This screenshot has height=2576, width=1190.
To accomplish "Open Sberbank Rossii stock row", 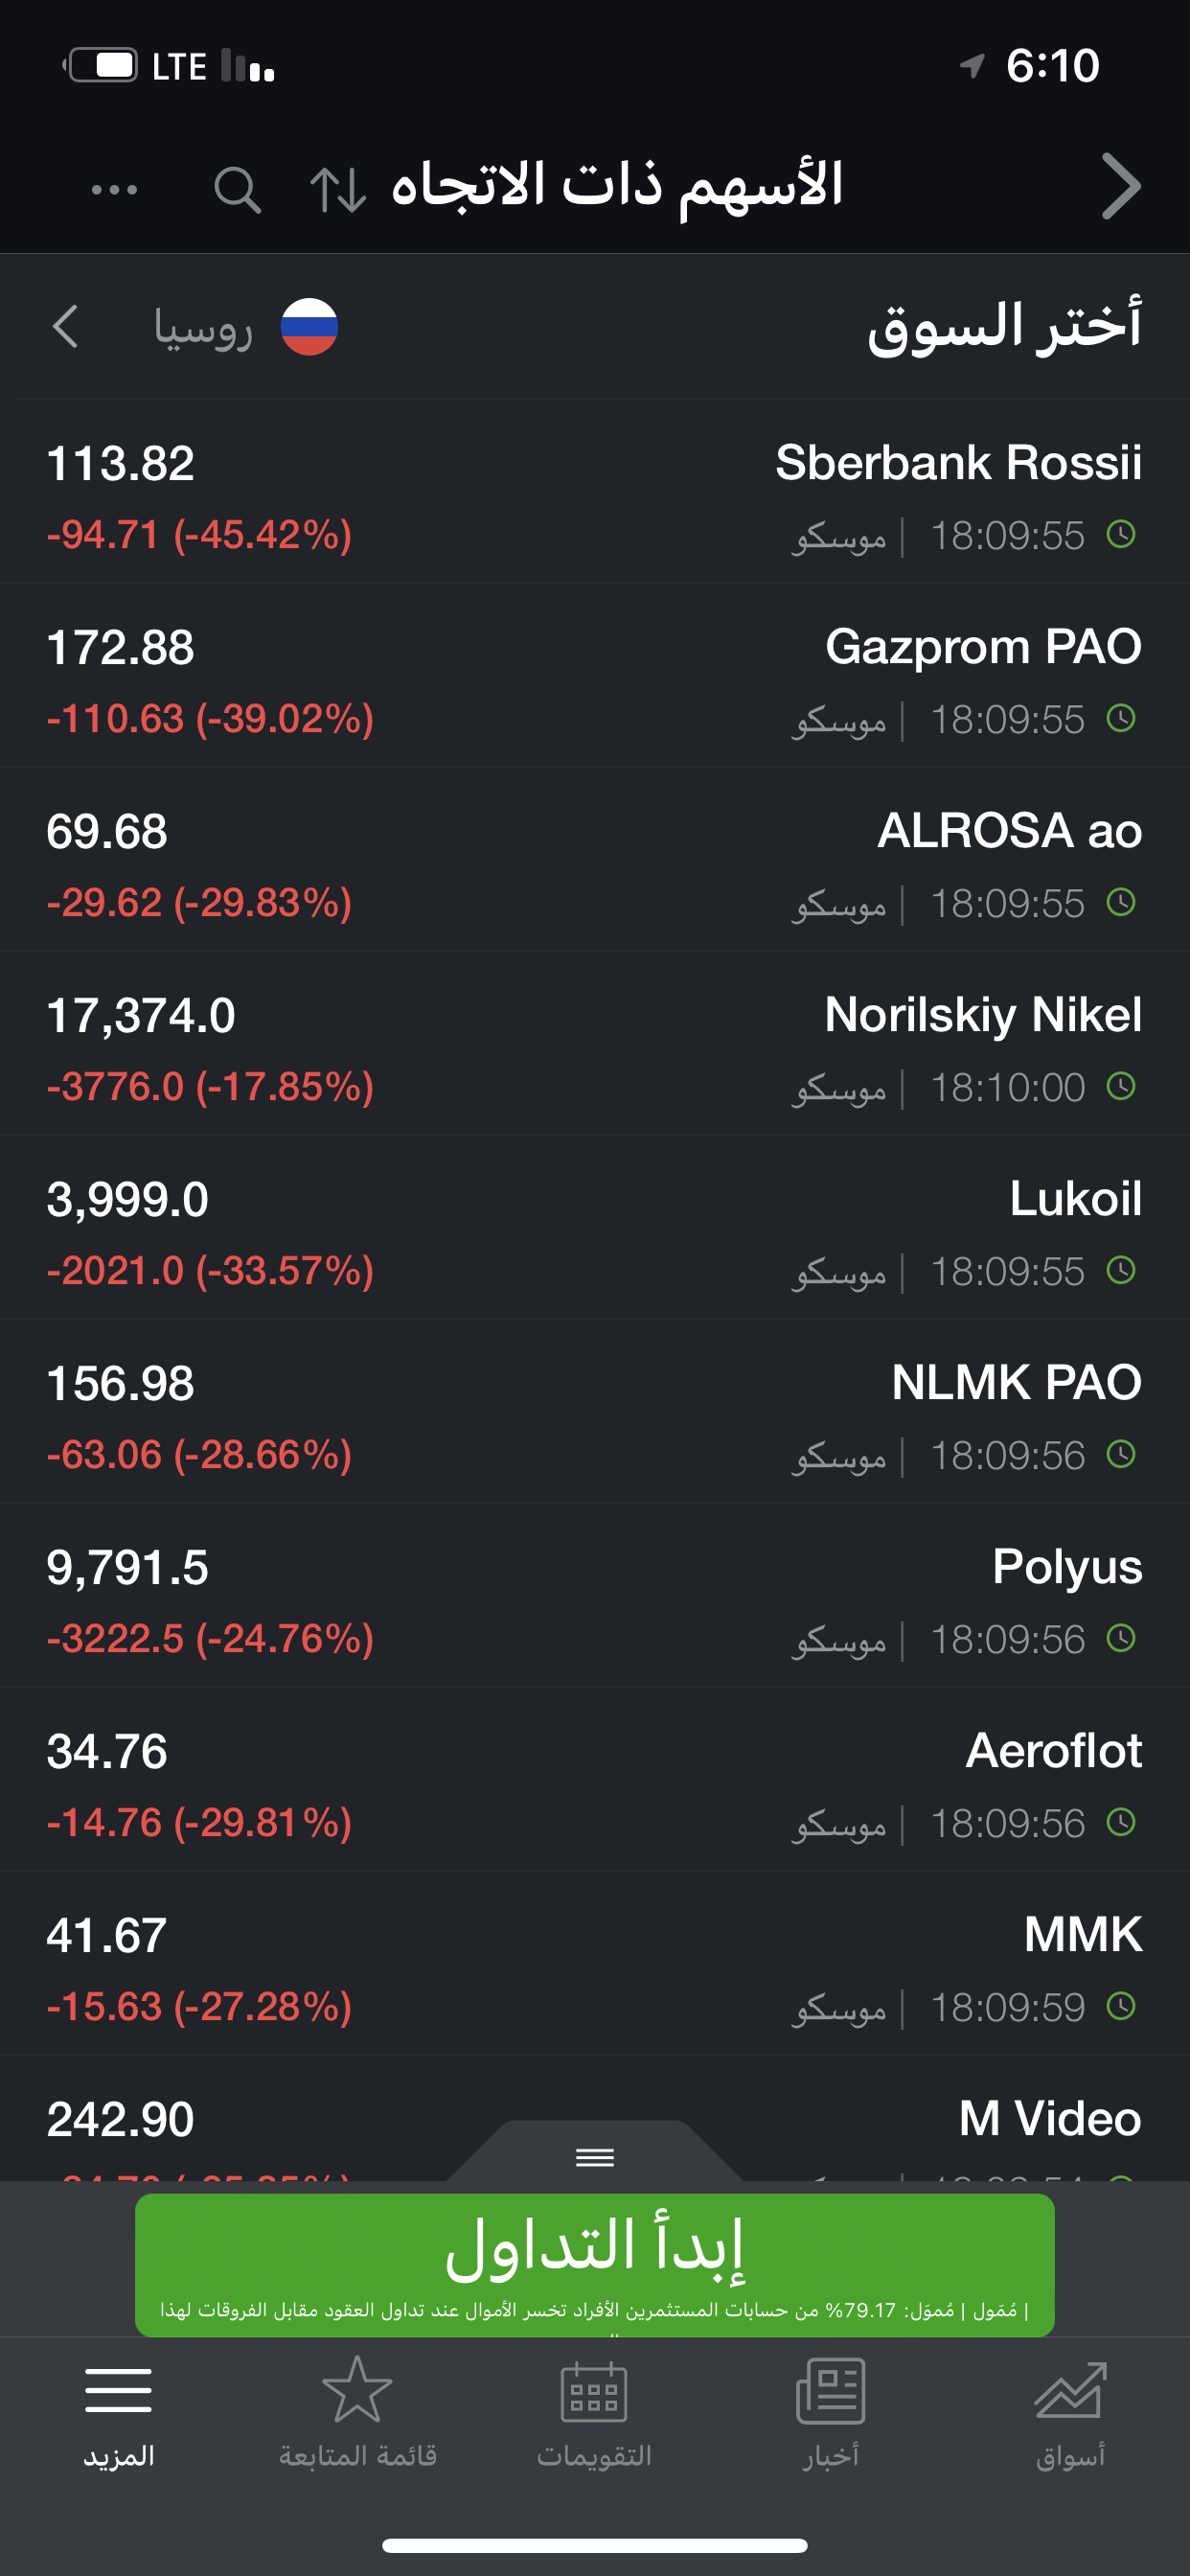I will pos(595,492).
